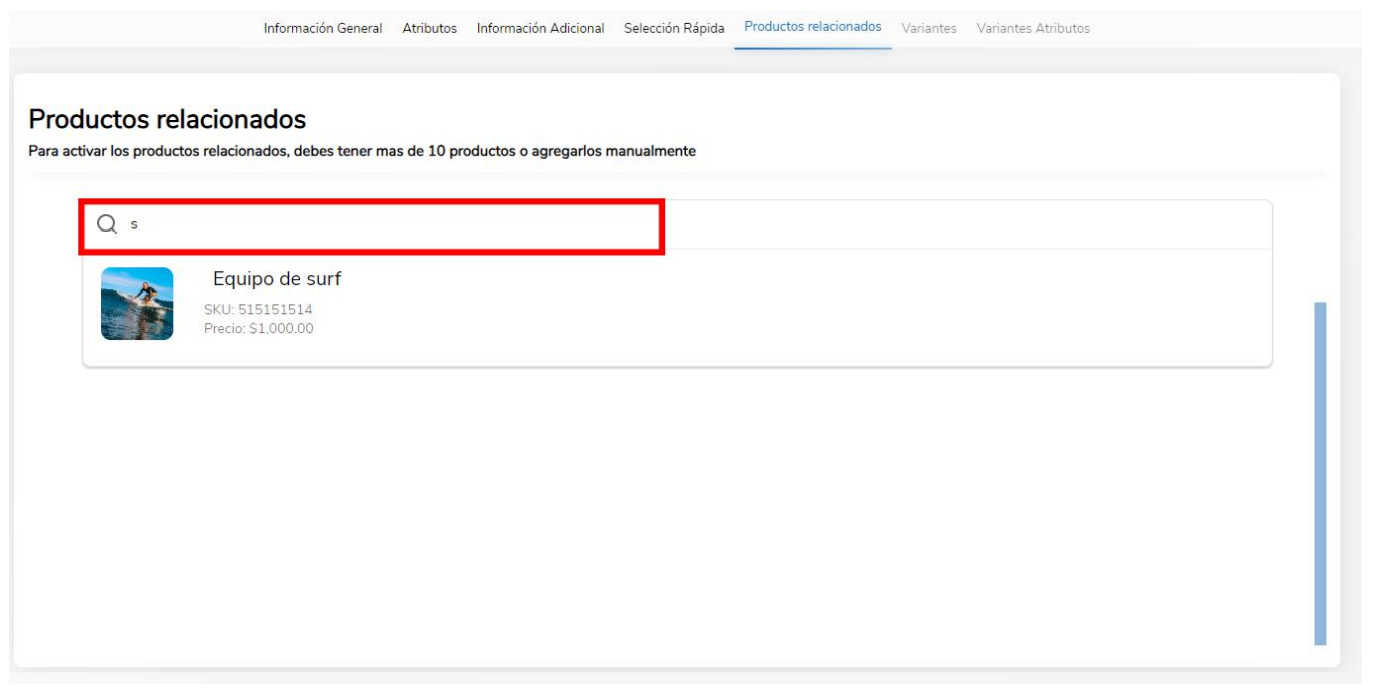Viewport: 1378px width, 690px height.
Task: Click the active Productos relacionados tab
Action: coord(813,27)
